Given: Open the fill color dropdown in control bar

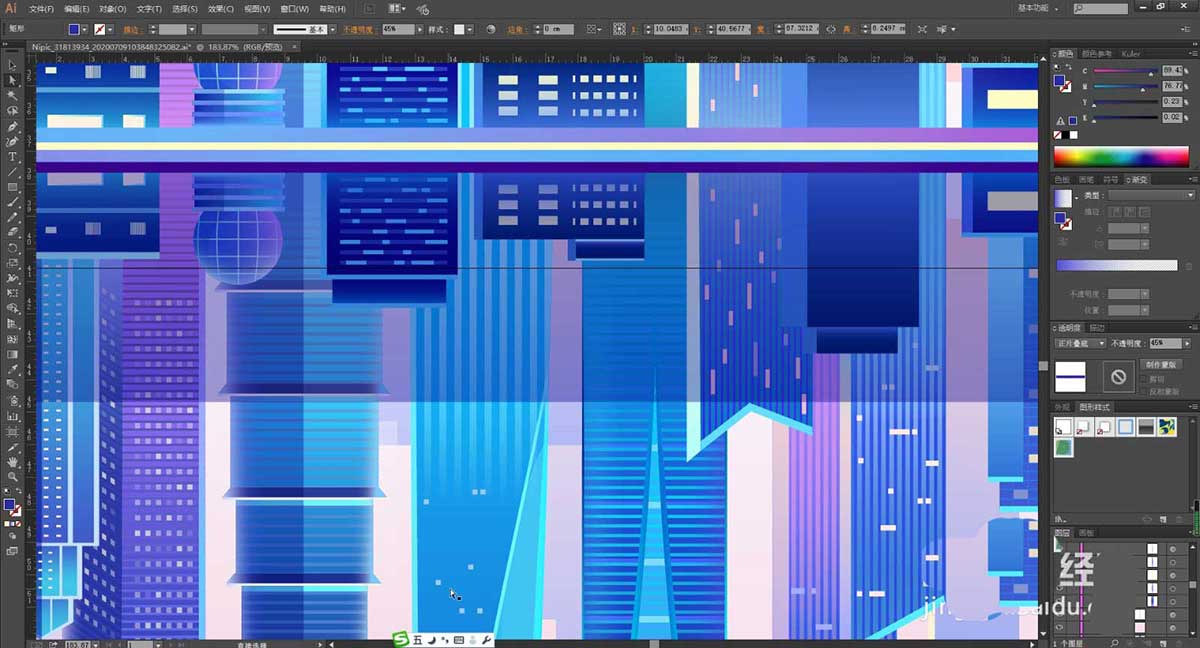Looking at the screenshot, I should pos(86,29).
